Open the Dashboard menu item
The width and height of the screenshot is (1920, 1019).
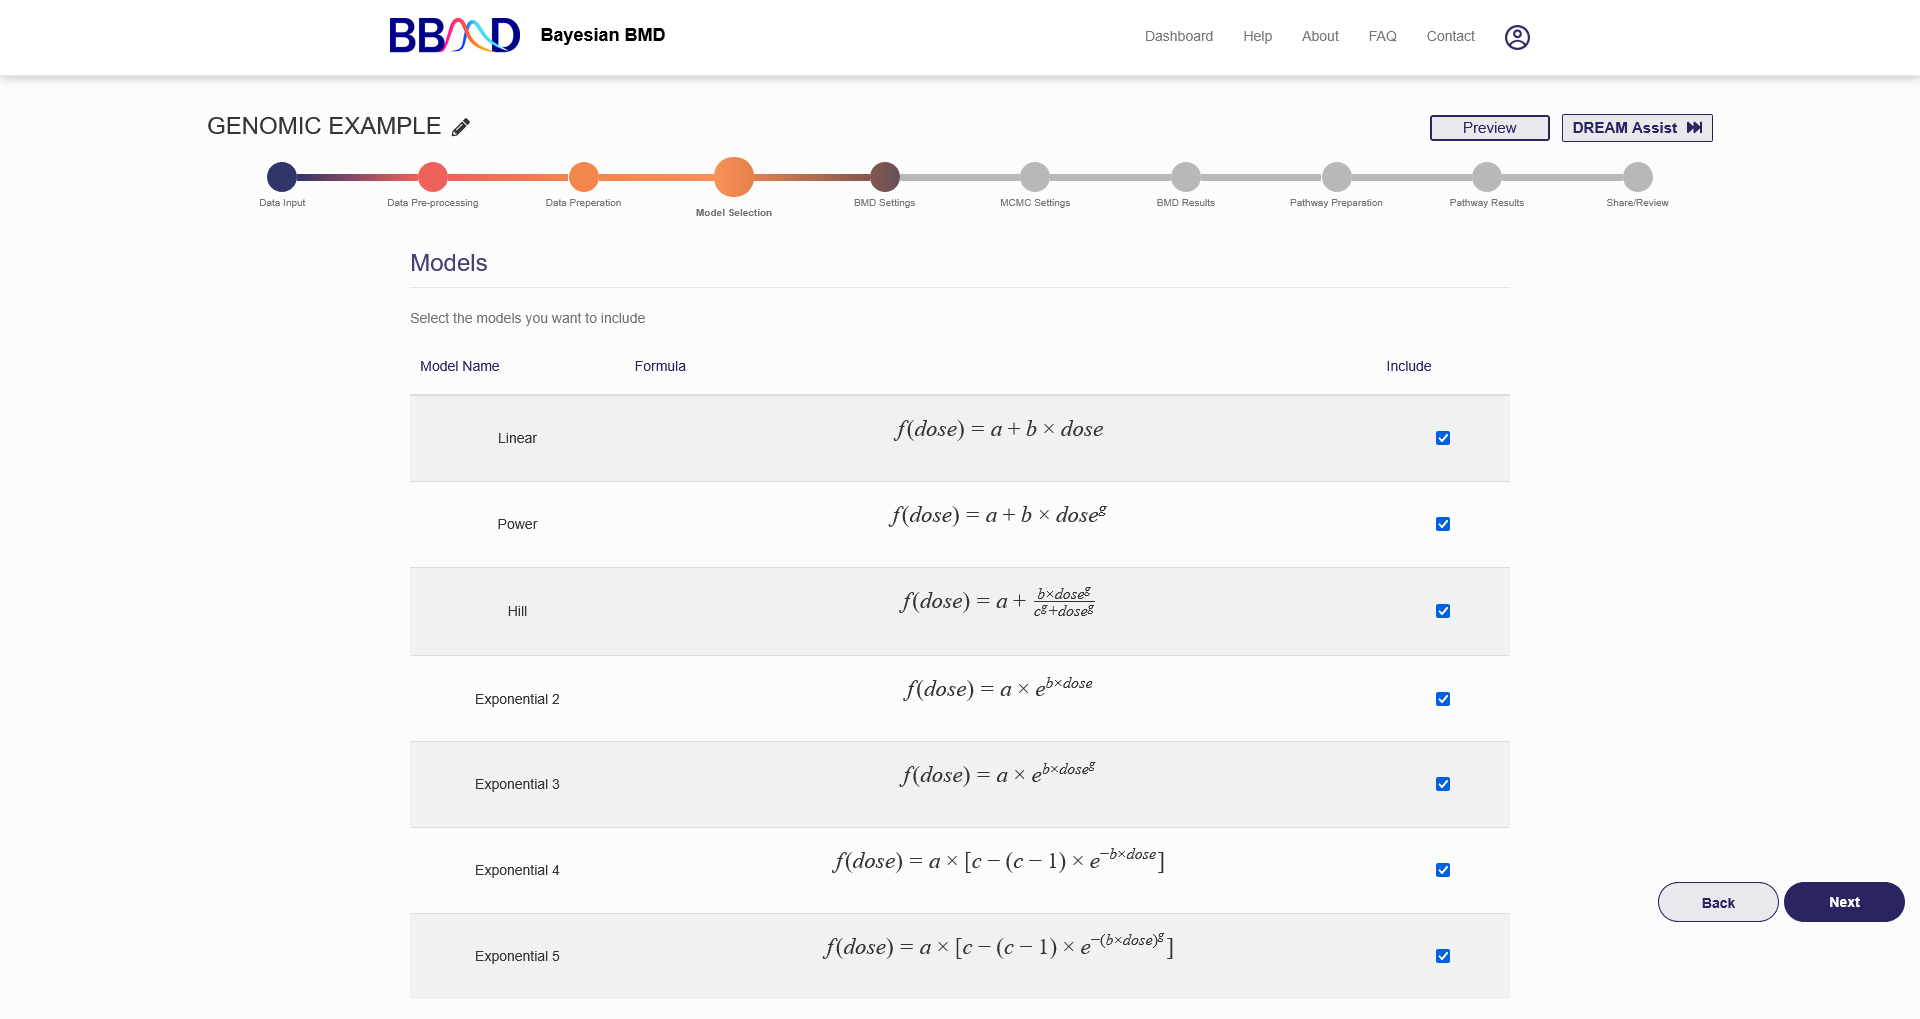click(1178, 36)
